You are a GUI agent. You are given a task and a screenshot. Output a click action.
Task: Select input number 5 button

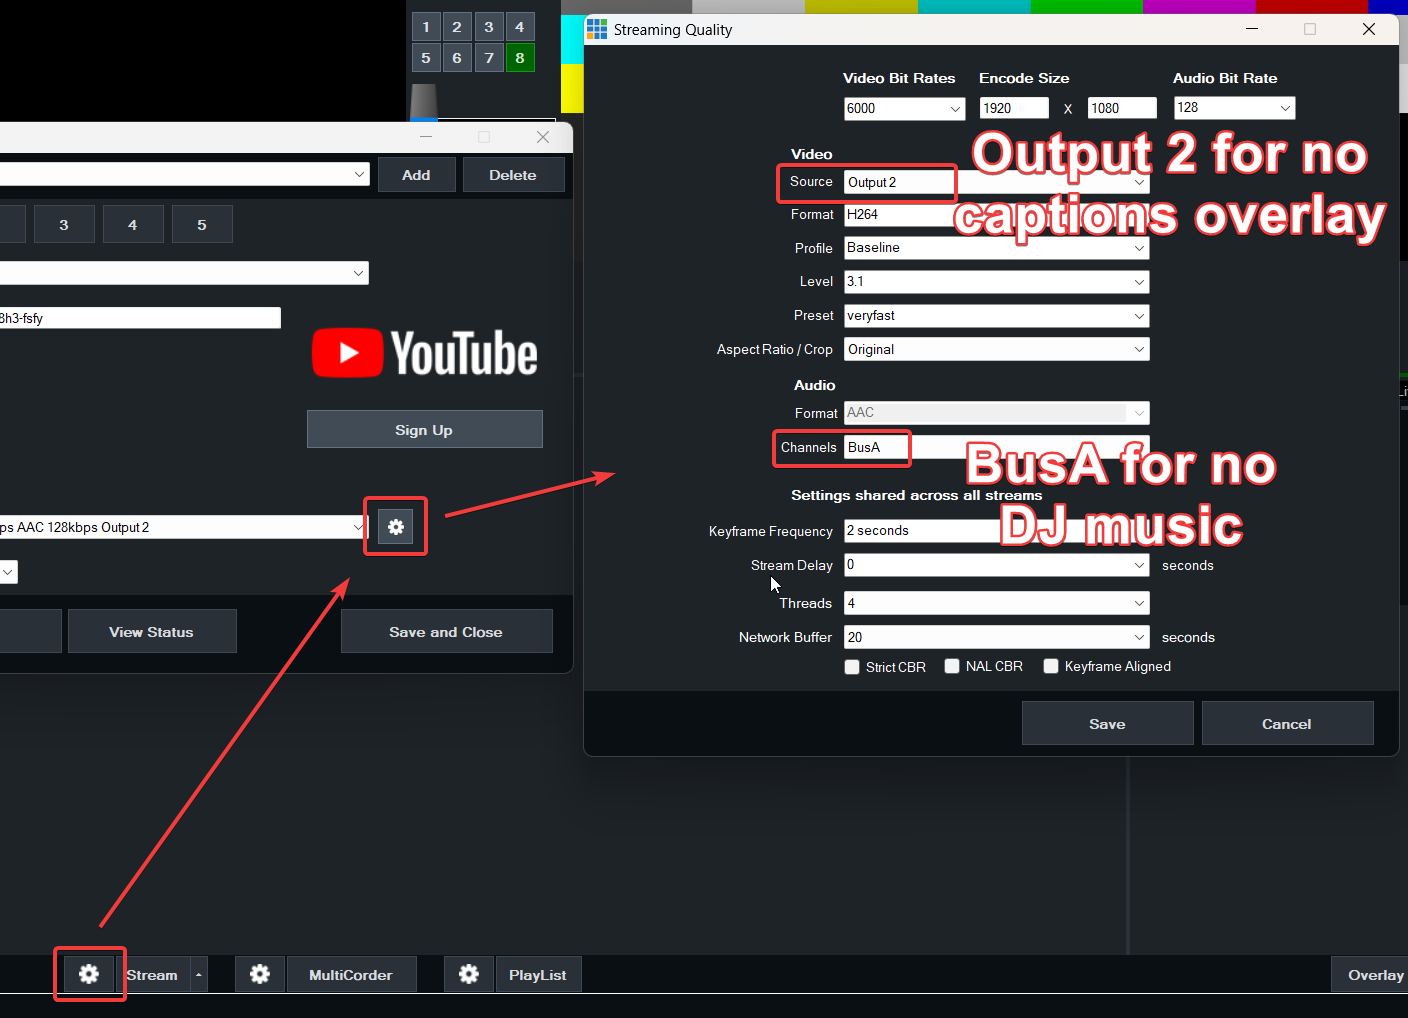coord(426,58)
